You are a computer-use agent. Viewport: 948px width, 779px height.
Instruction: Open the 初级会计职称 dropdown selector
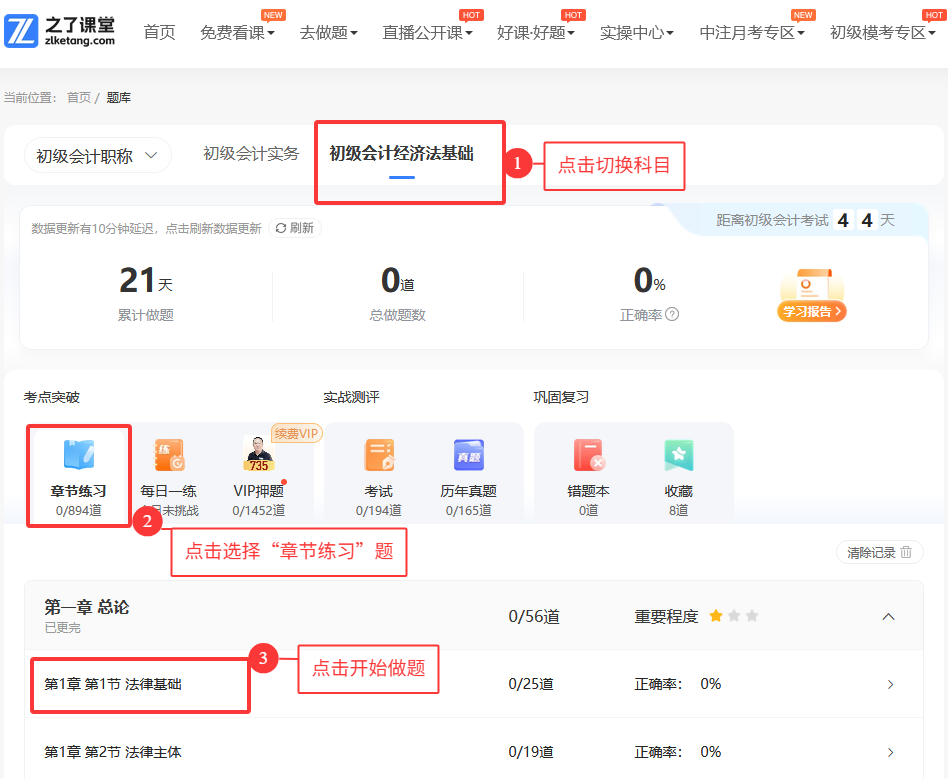[97, 156]
